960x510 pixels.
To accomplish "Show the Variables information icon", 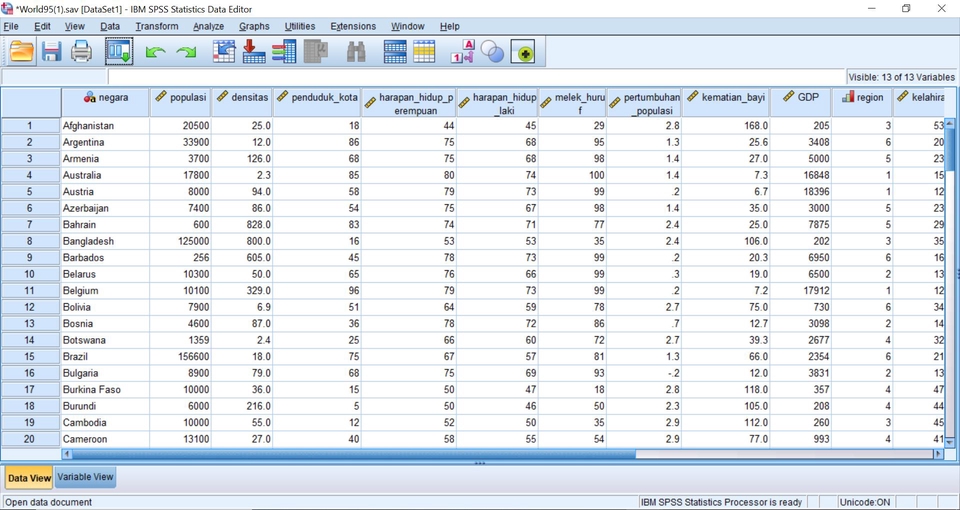I will 284,51.
